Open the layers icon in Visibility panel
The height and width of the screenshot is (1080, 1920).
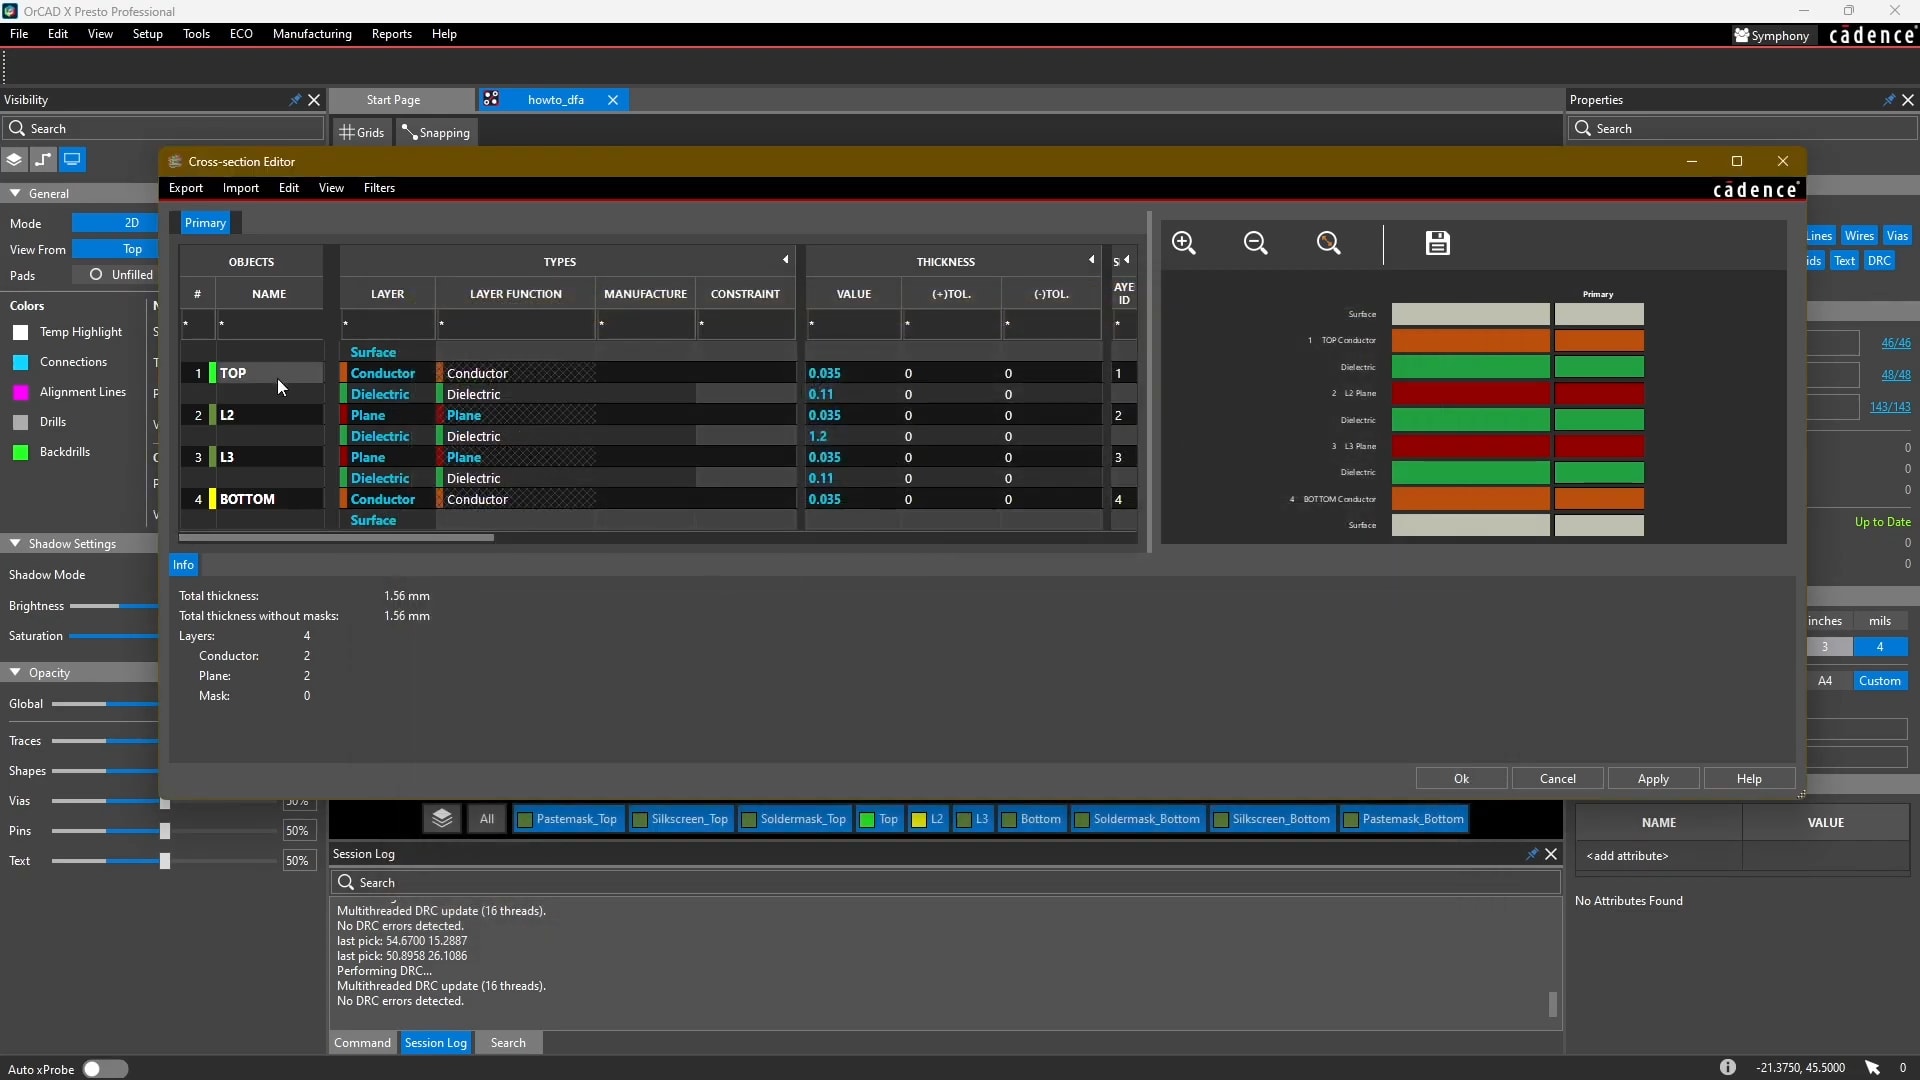coord(14,160)
